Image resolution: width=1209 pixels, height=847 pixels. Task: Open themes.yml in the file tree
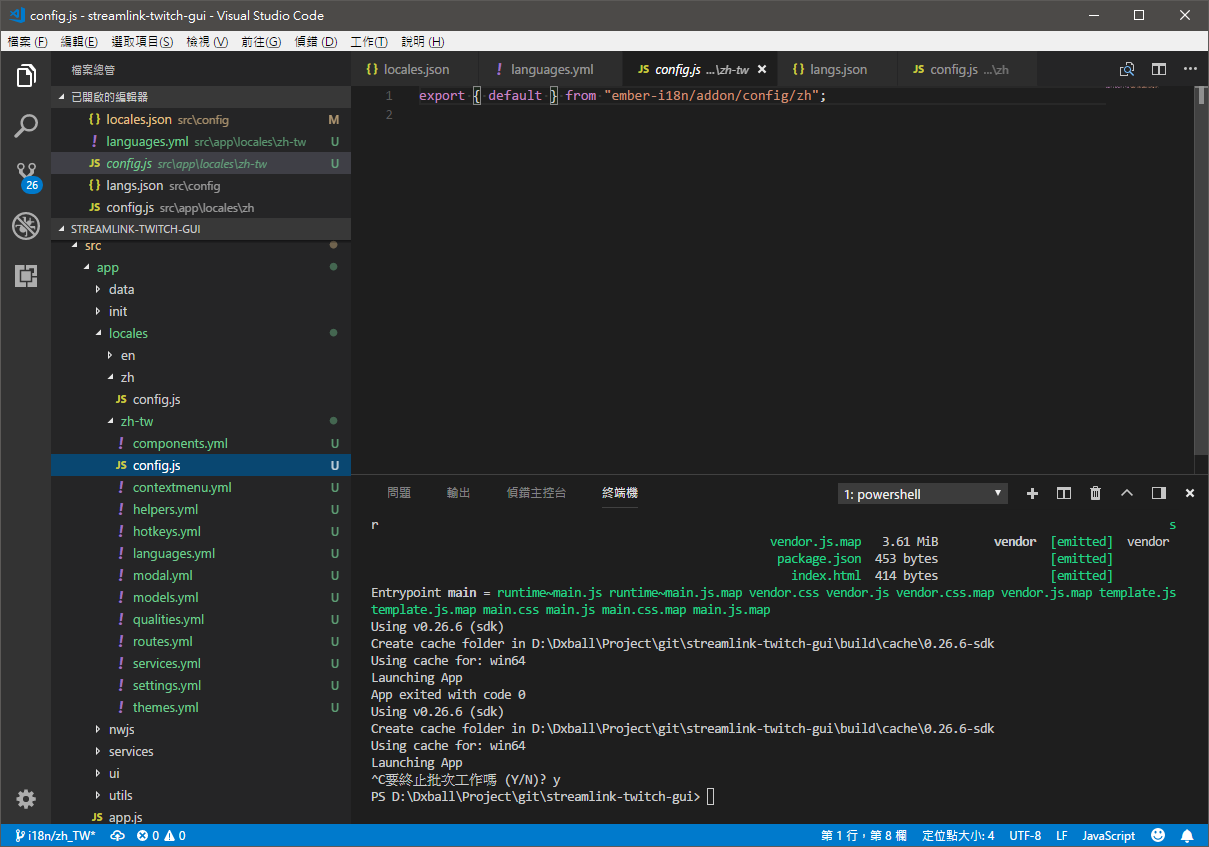[165, 707]
